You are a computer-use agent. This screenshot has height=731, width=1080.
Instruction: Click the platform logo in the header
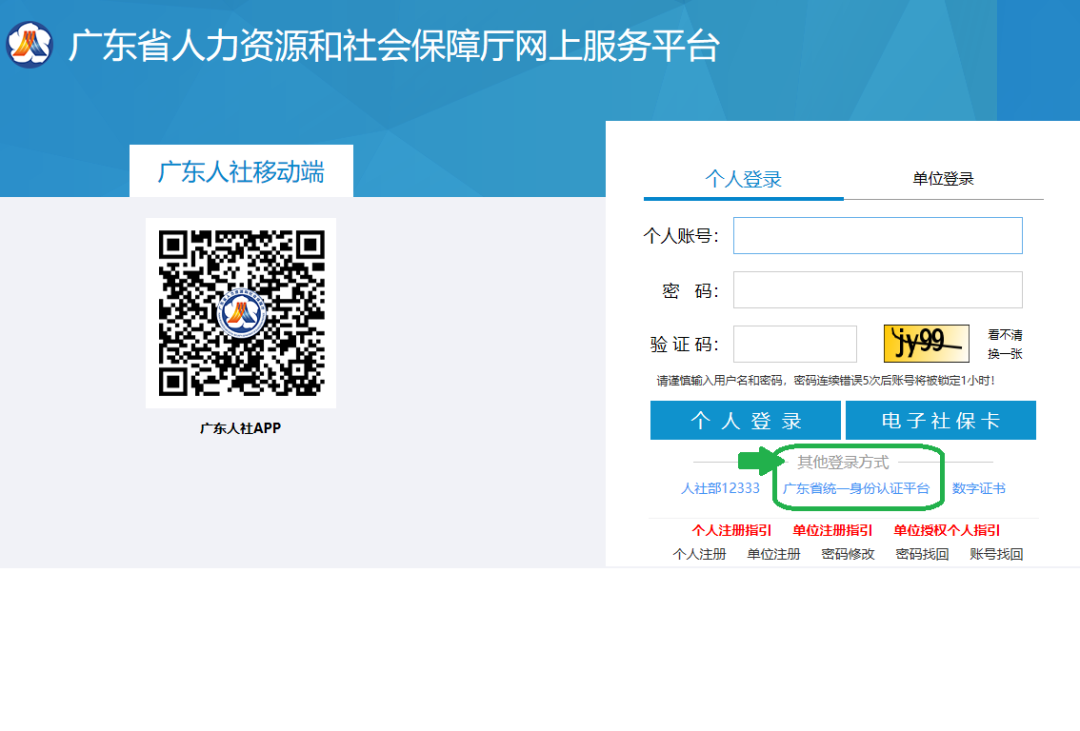tap(30, 45)
